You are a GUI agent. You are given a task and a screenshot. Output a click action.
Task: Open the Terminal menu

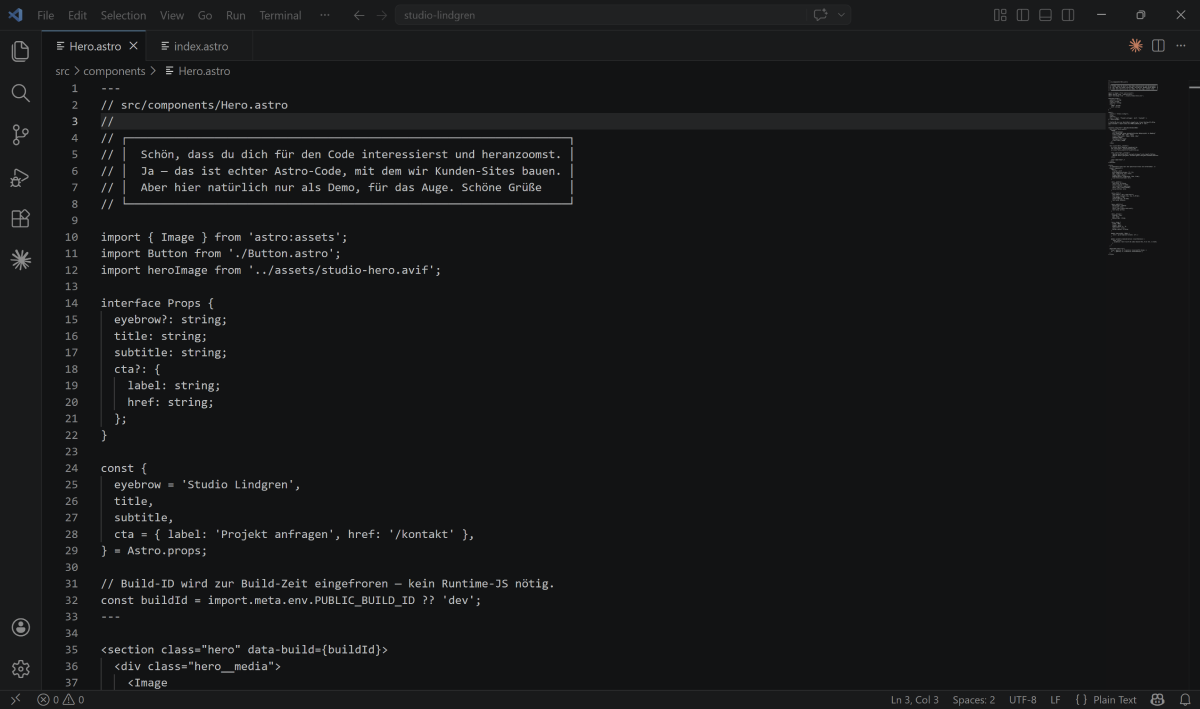pyautogui.click(x=281, y=15)
